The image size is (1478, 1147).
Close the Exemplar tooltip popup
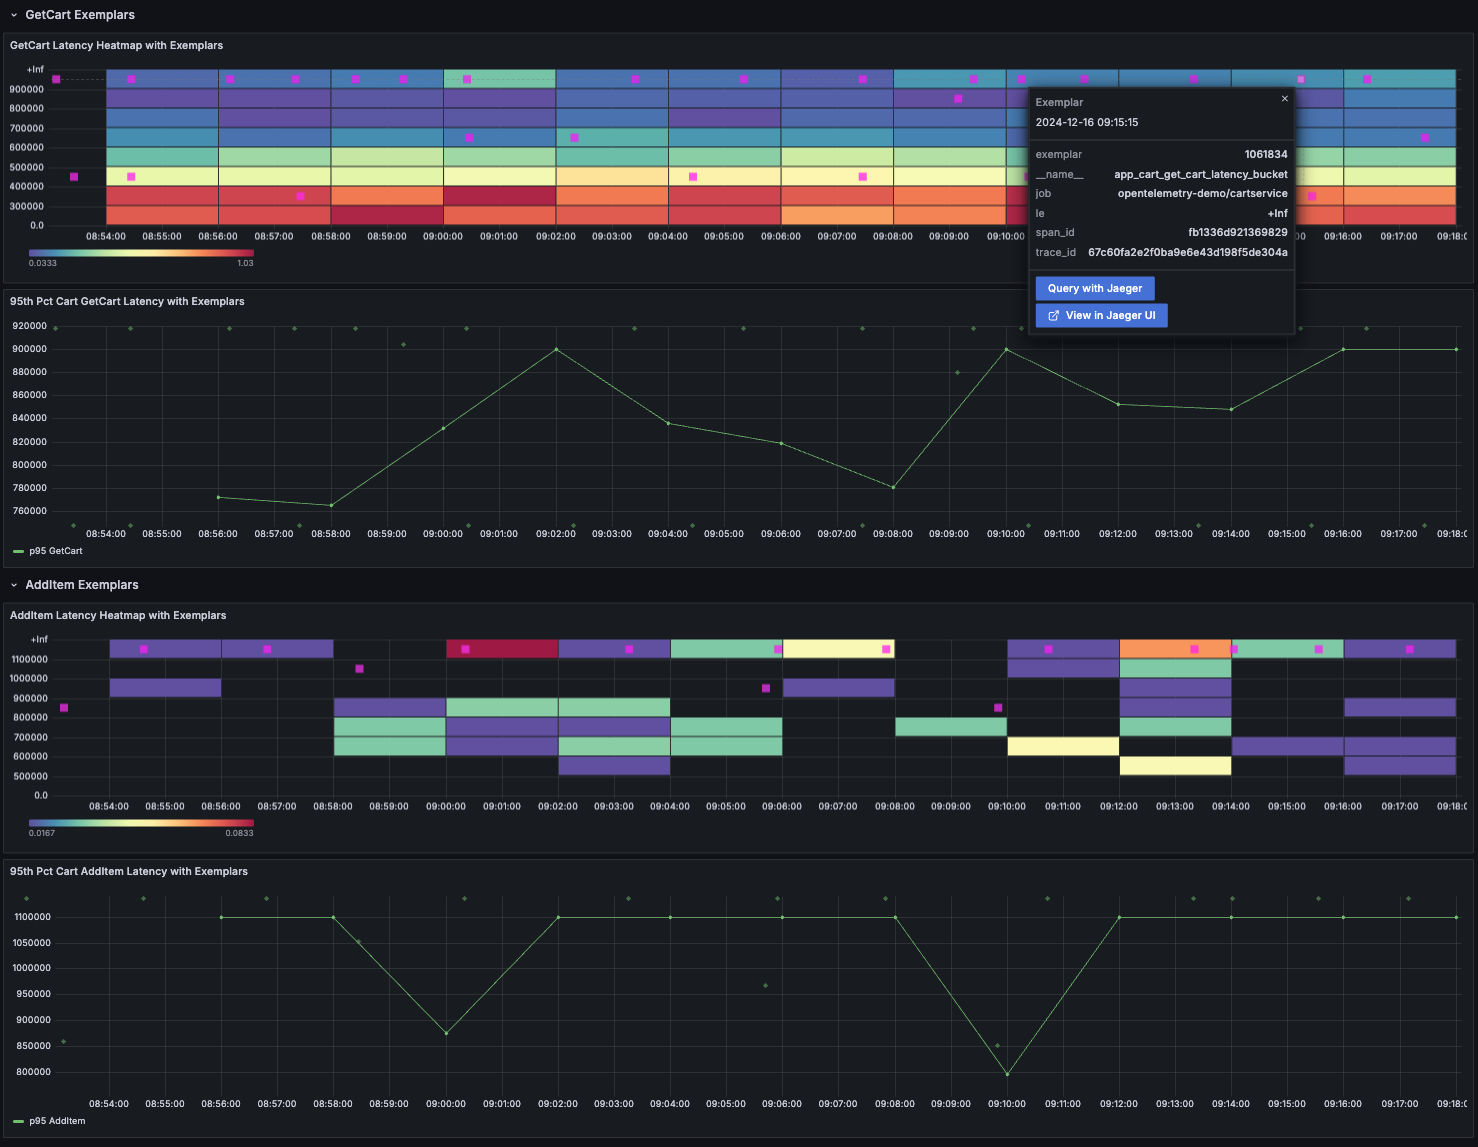(x=1285, y=99)
